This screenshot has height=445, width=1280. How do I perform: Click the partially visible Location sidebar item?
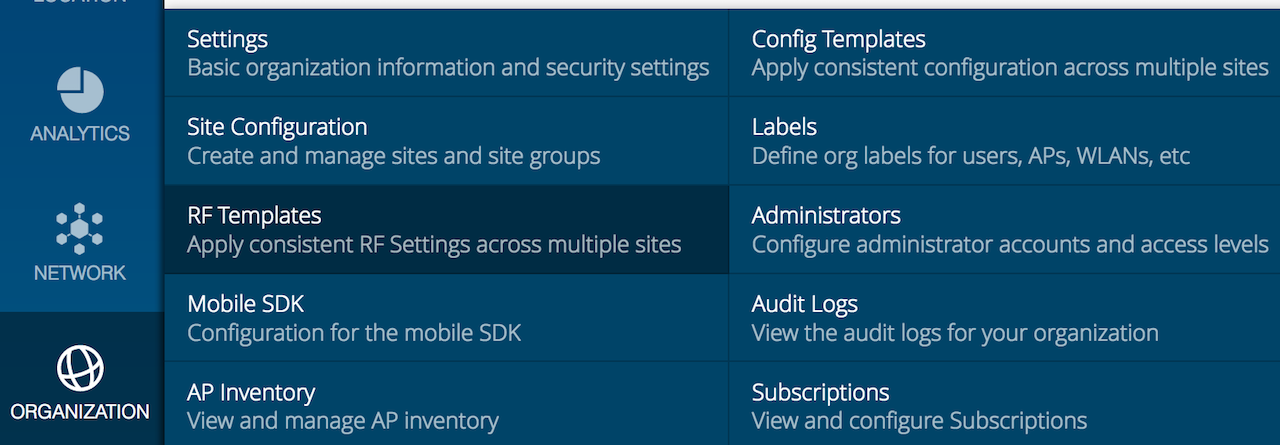(x=80, y=3)
